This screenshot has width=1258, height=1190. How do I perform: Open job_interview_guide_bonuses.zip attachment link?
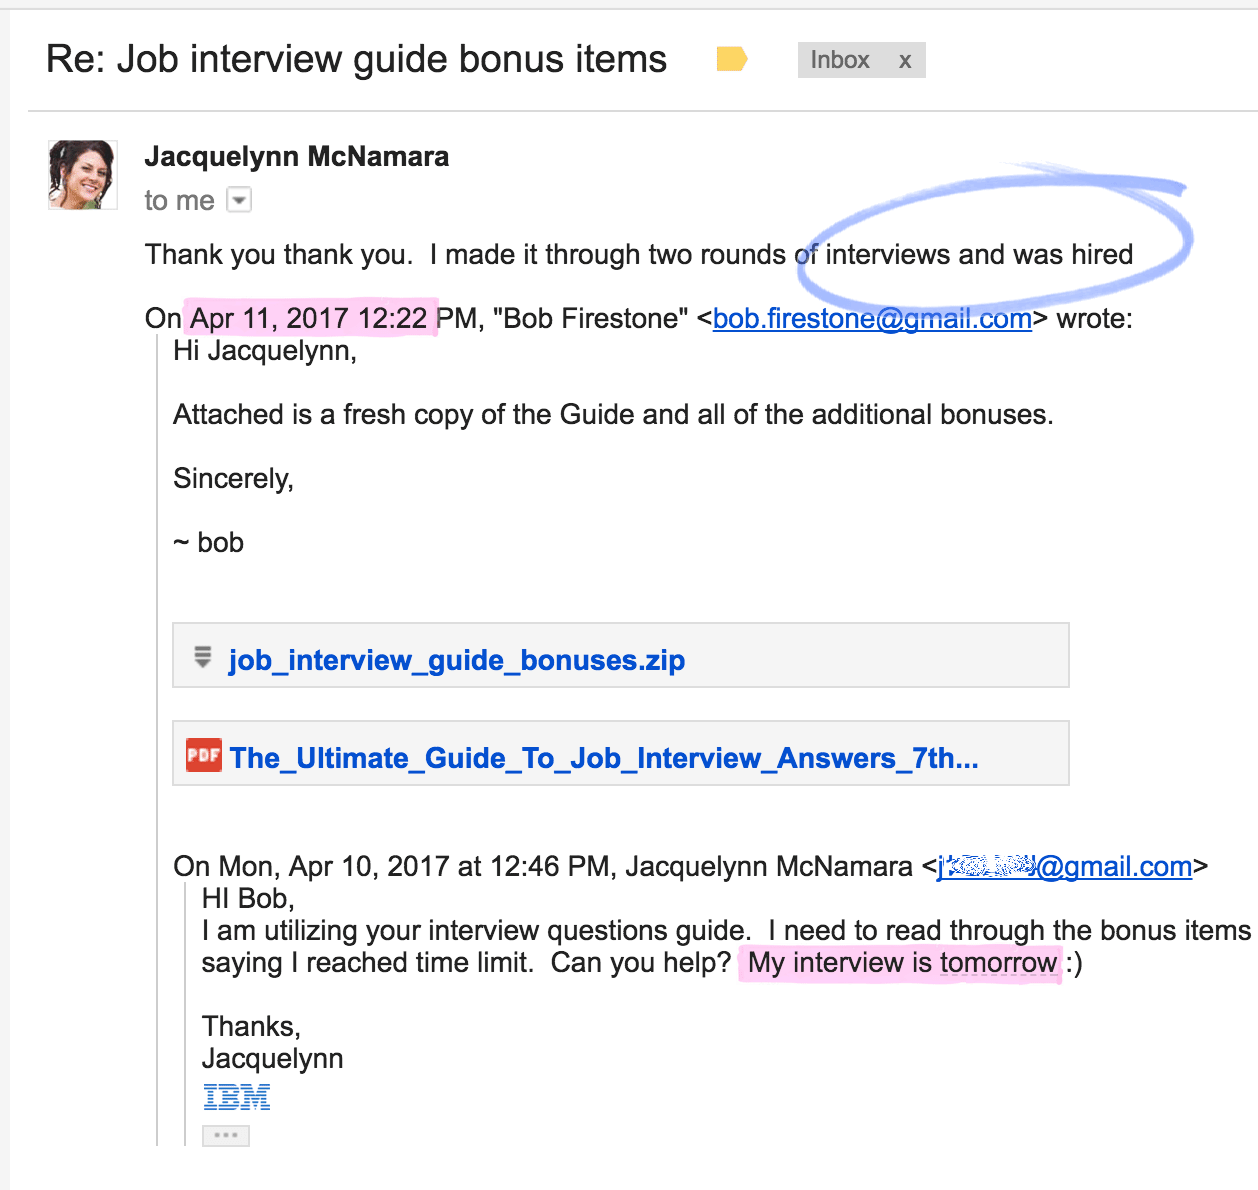(x=457, y=660)
